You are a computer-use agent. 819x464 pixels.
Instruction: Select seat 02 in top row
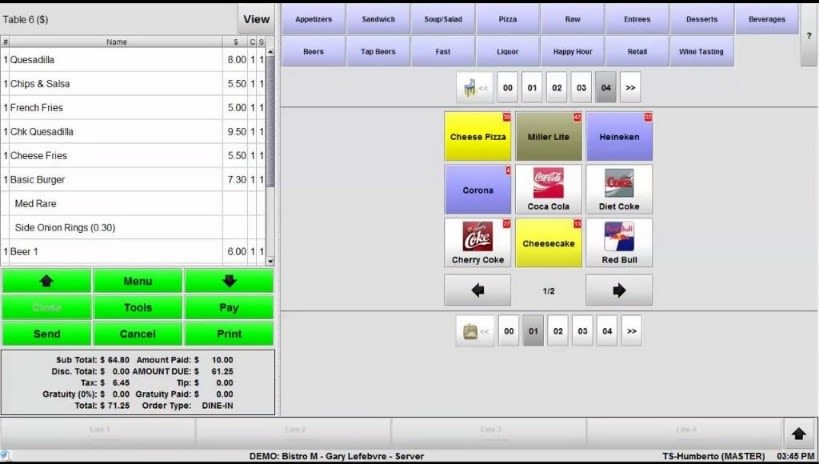pyautogui.click(x=557, y=88)
